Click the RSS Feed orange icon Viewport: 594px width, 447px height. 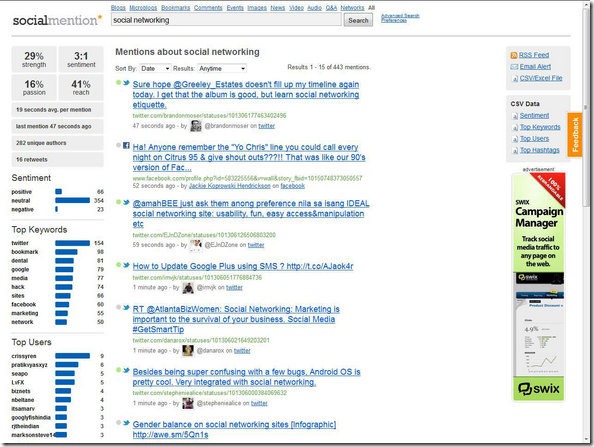[514, 55]
